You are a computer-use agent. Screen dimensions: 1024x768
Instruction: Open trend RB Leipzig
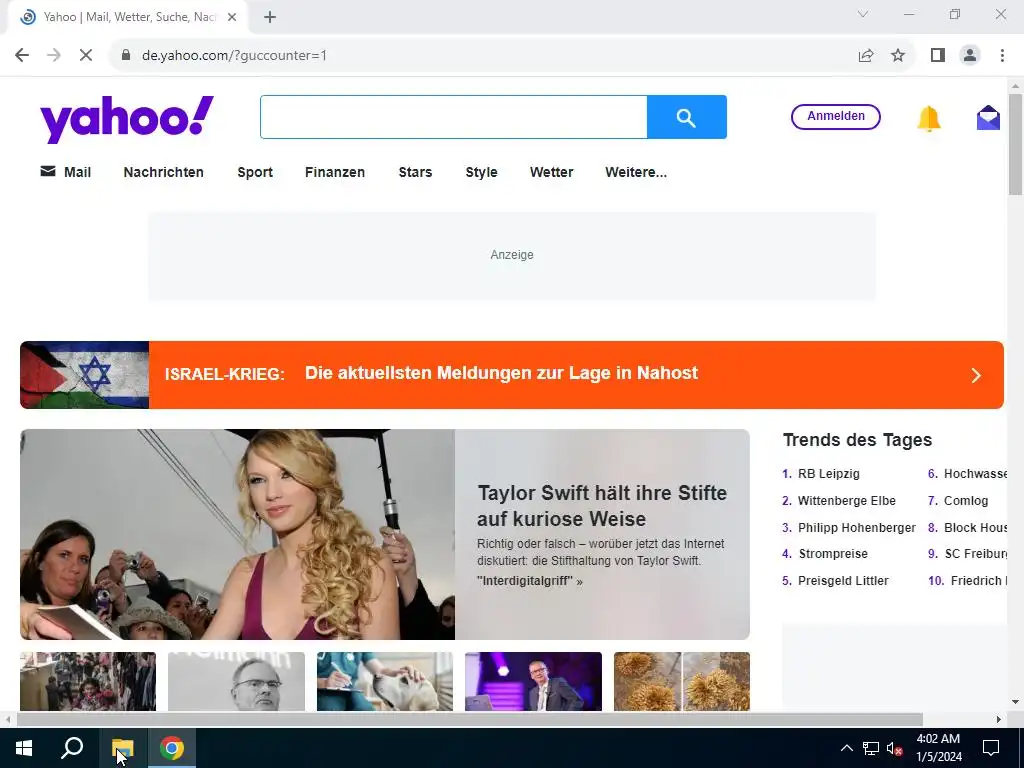[x=828, y=474]
